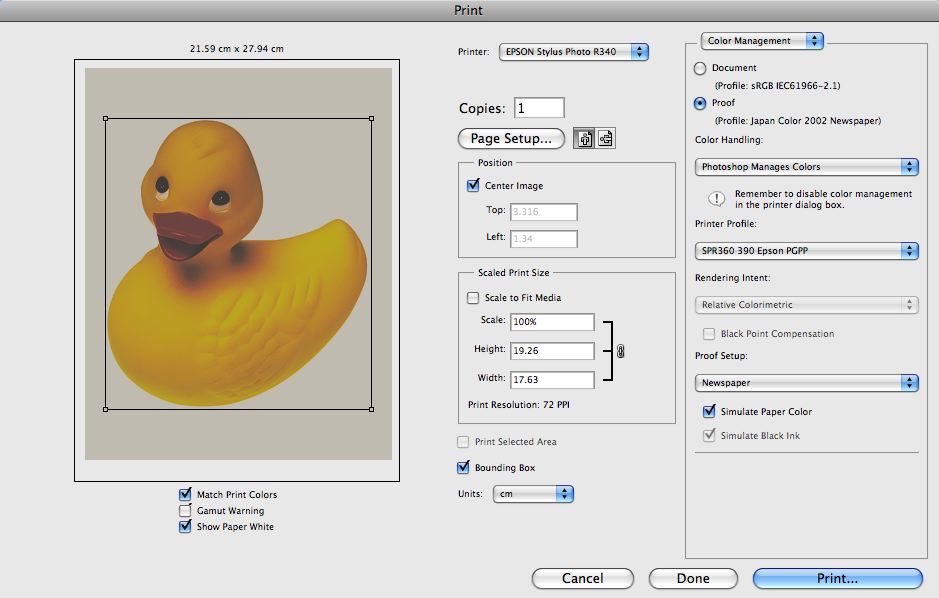Click bottom-right bounding box handle
The image size is (939, 598).
click(371, 409)
